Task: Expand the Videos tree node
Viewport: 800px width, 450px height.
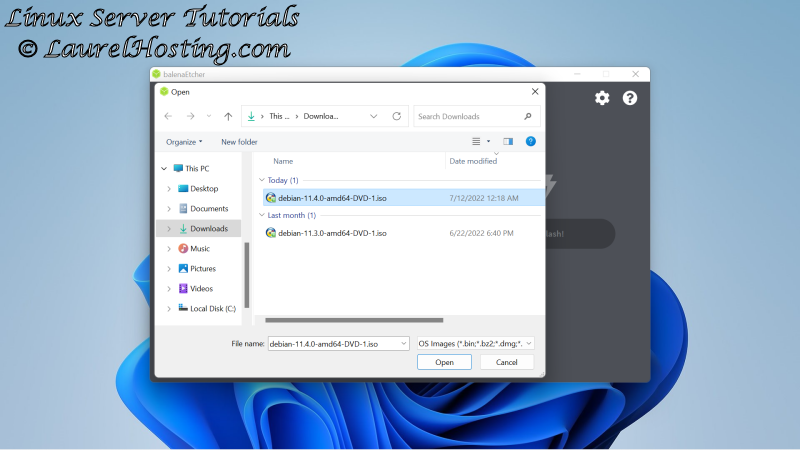Action: (169, 289)
